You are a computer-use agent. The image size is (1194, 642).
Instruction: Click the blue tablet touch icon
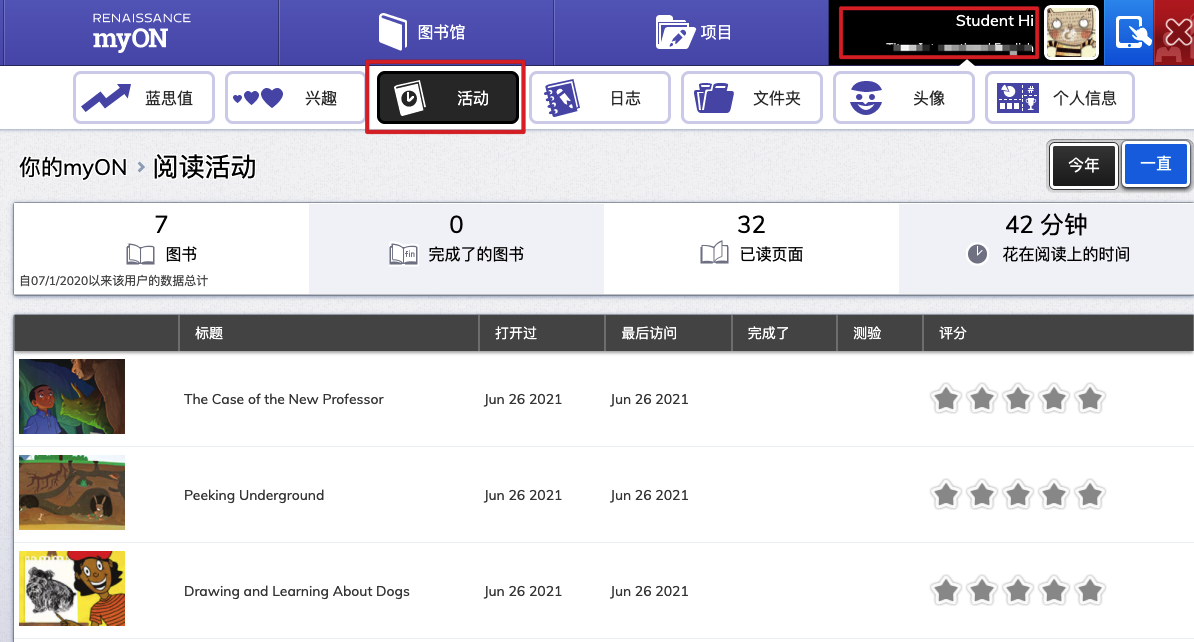[1130, 33]
